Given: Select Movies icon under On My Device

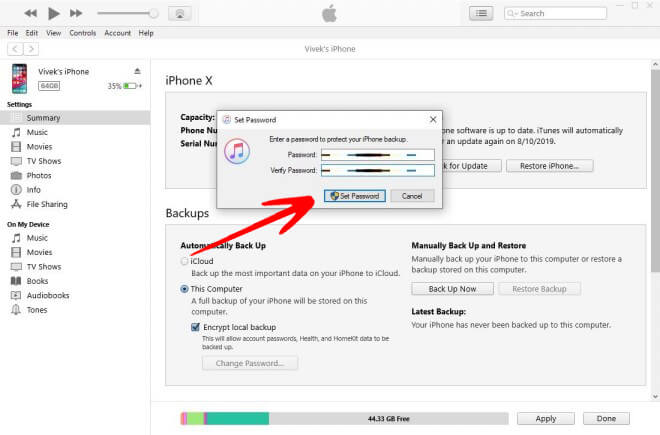Looking at the screenshot, I should (x=16, y=252).
